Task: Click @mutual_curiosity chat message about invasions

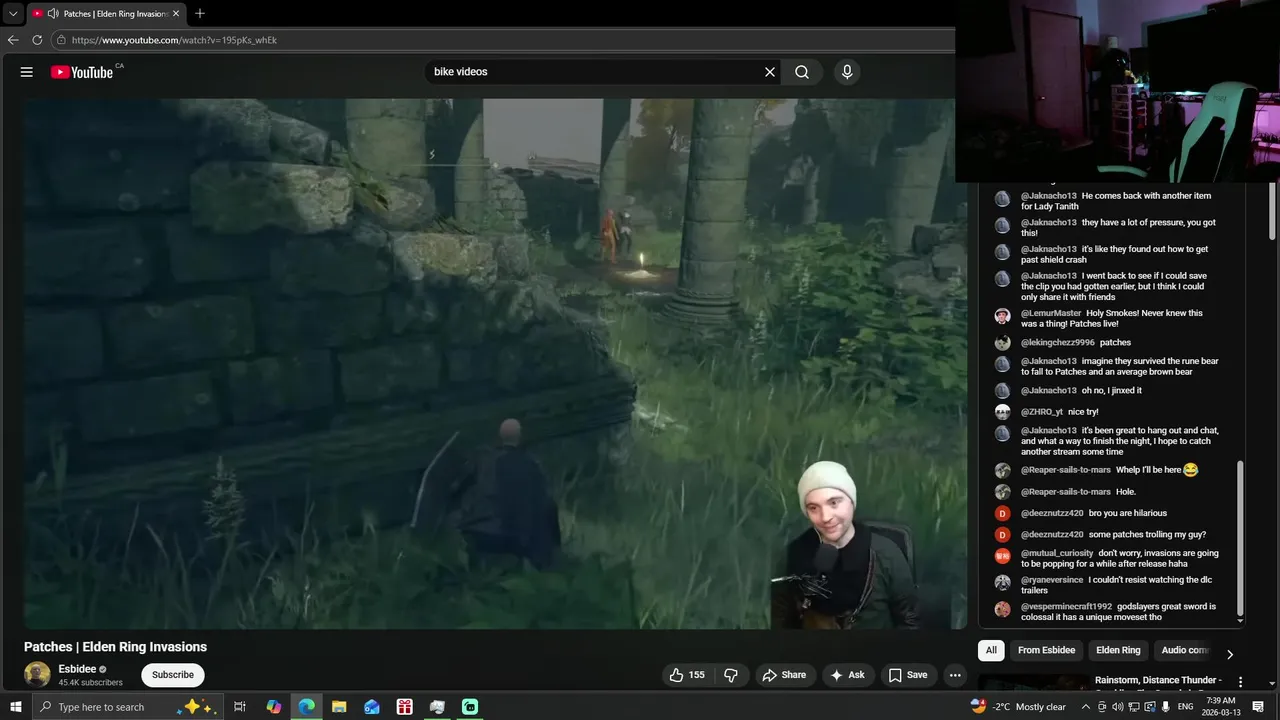Action: coord(1120,558)
